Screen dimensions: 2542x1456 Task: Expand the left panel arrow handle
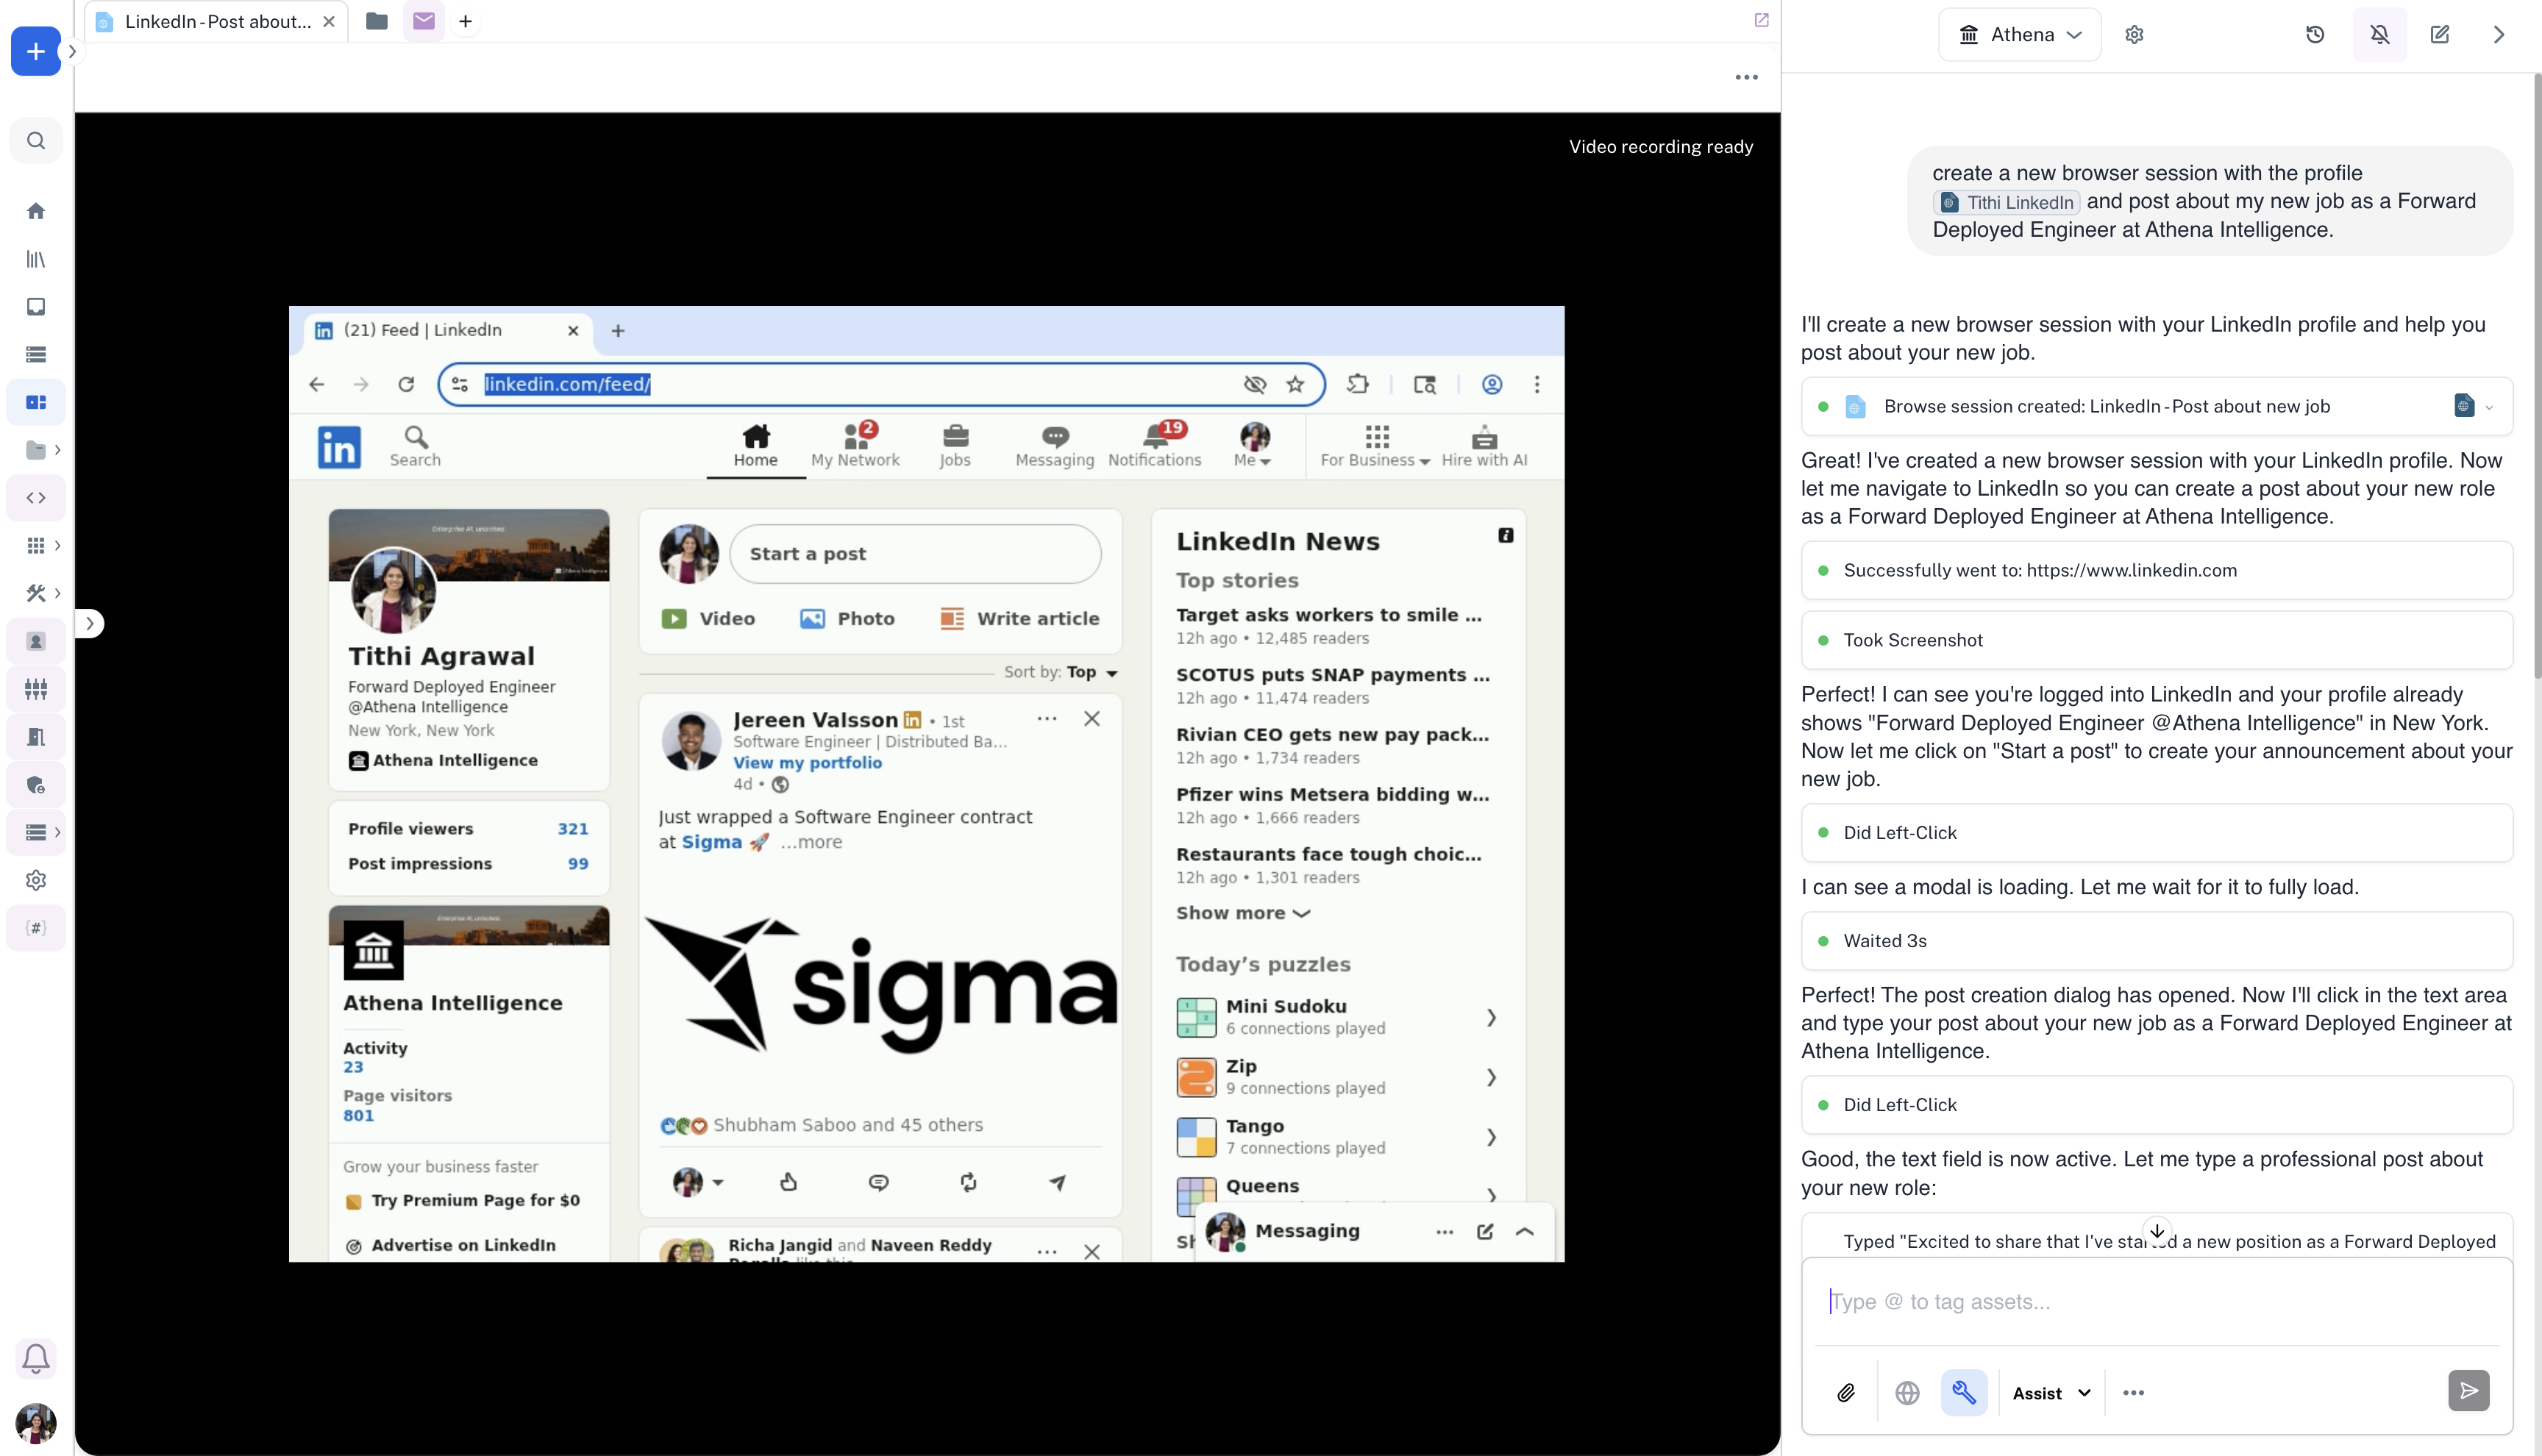[90, 624]
